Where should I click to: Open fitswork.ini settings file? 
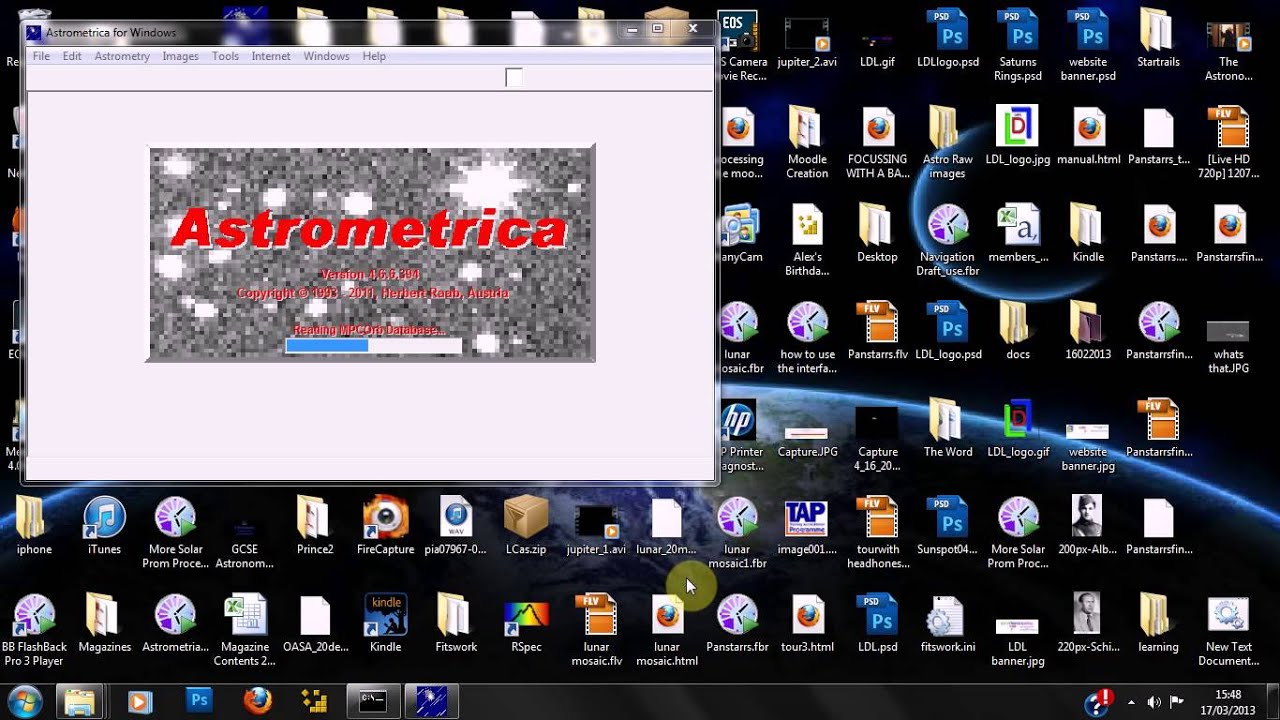[x=948, y=624]
